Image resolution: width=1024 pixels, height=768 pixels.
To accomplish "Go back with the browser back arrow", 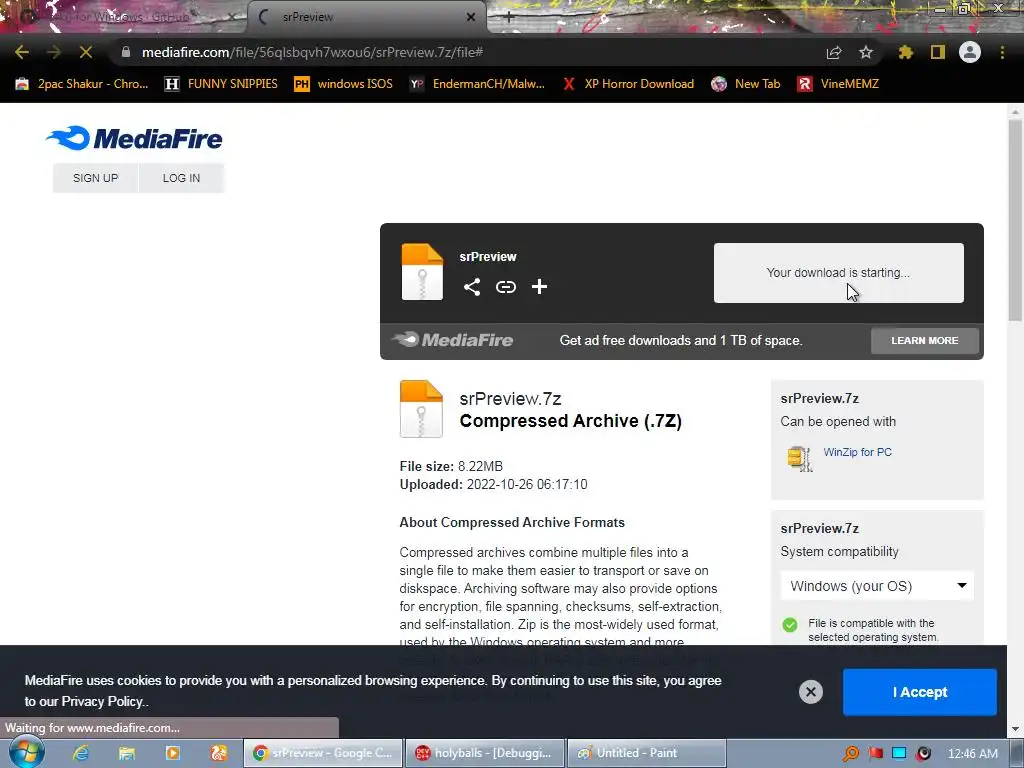I will click(22, 52).
